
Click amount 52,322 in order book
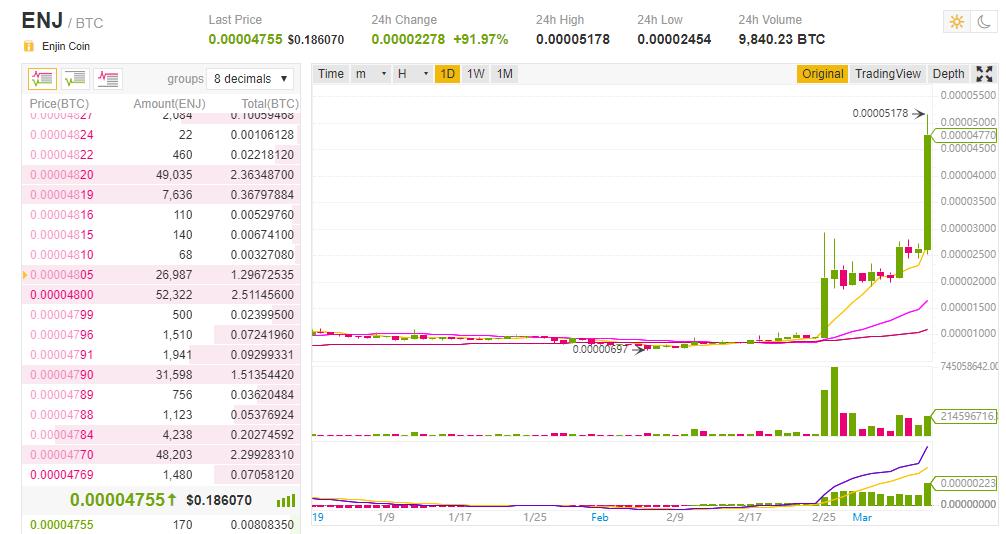174,295
